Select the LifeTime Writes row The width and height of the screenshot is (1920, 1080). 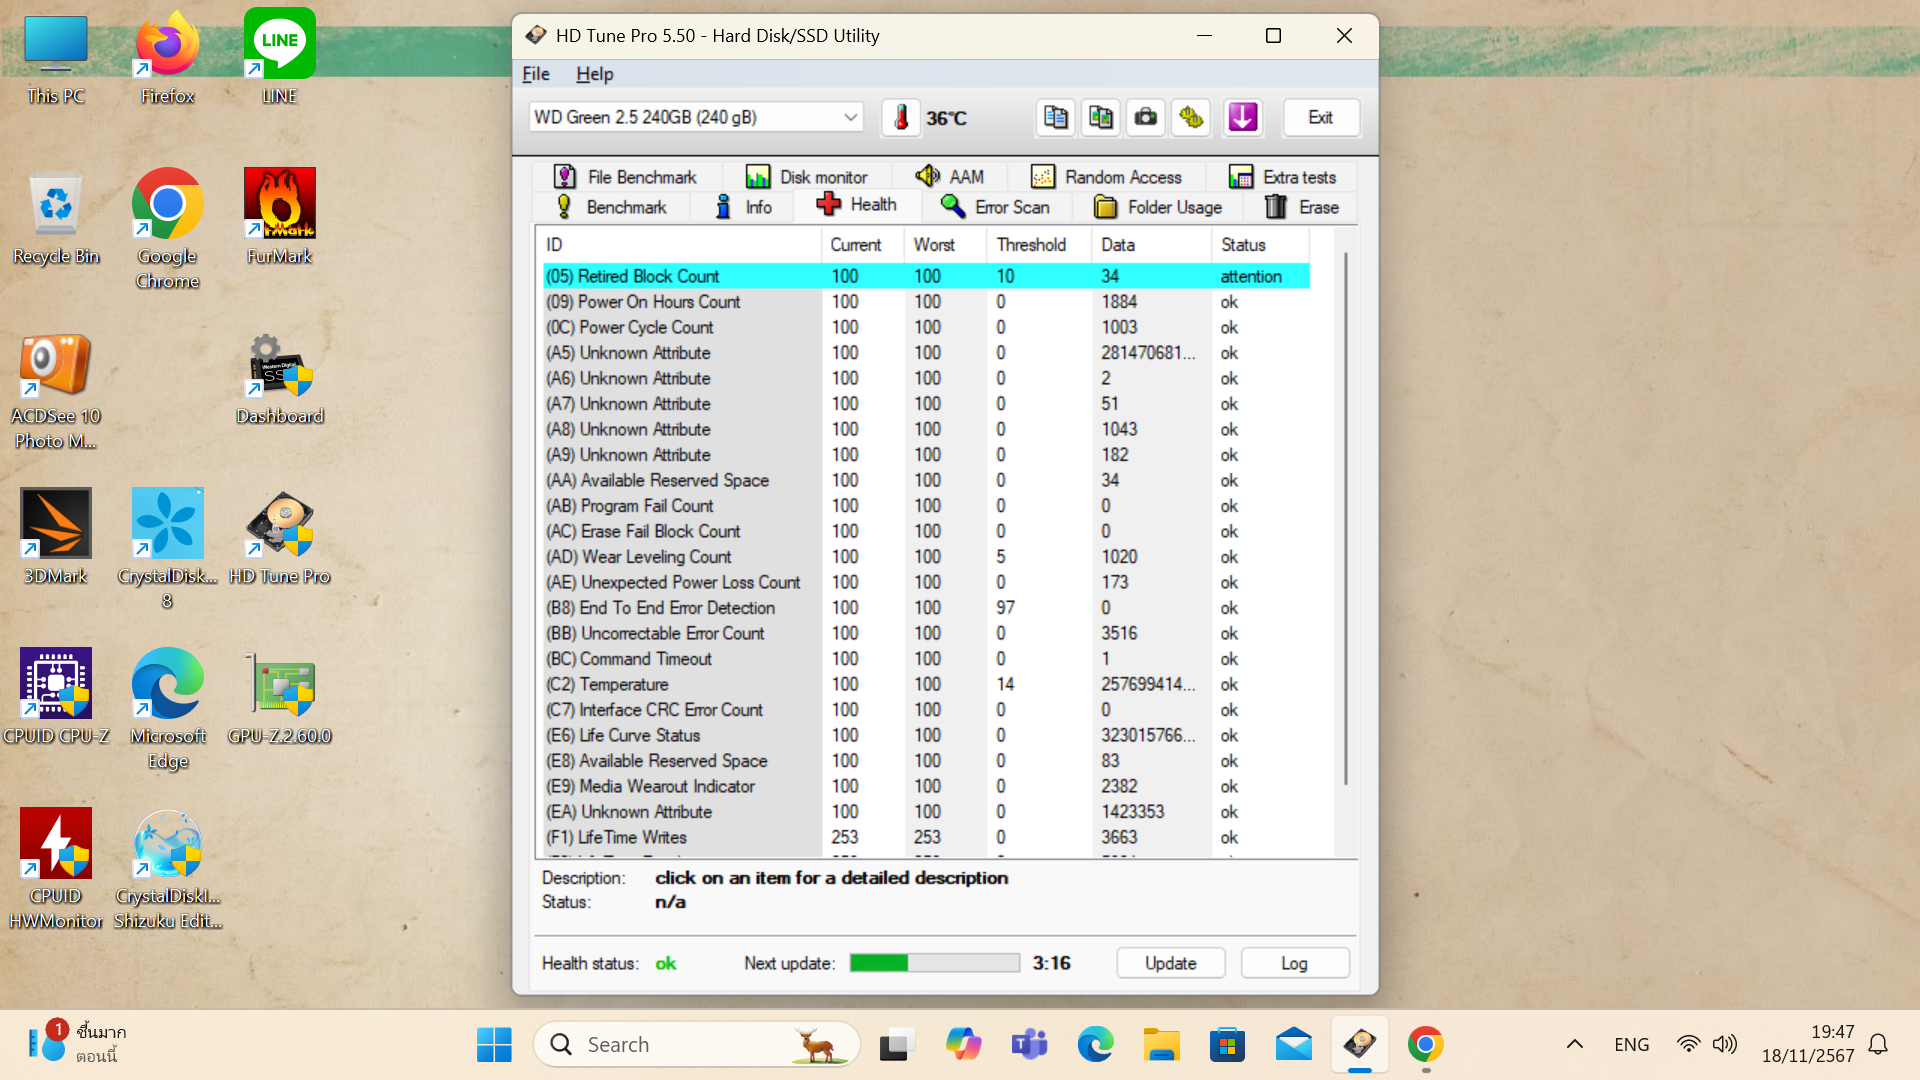pyautogui.click(x=926, y=837)
